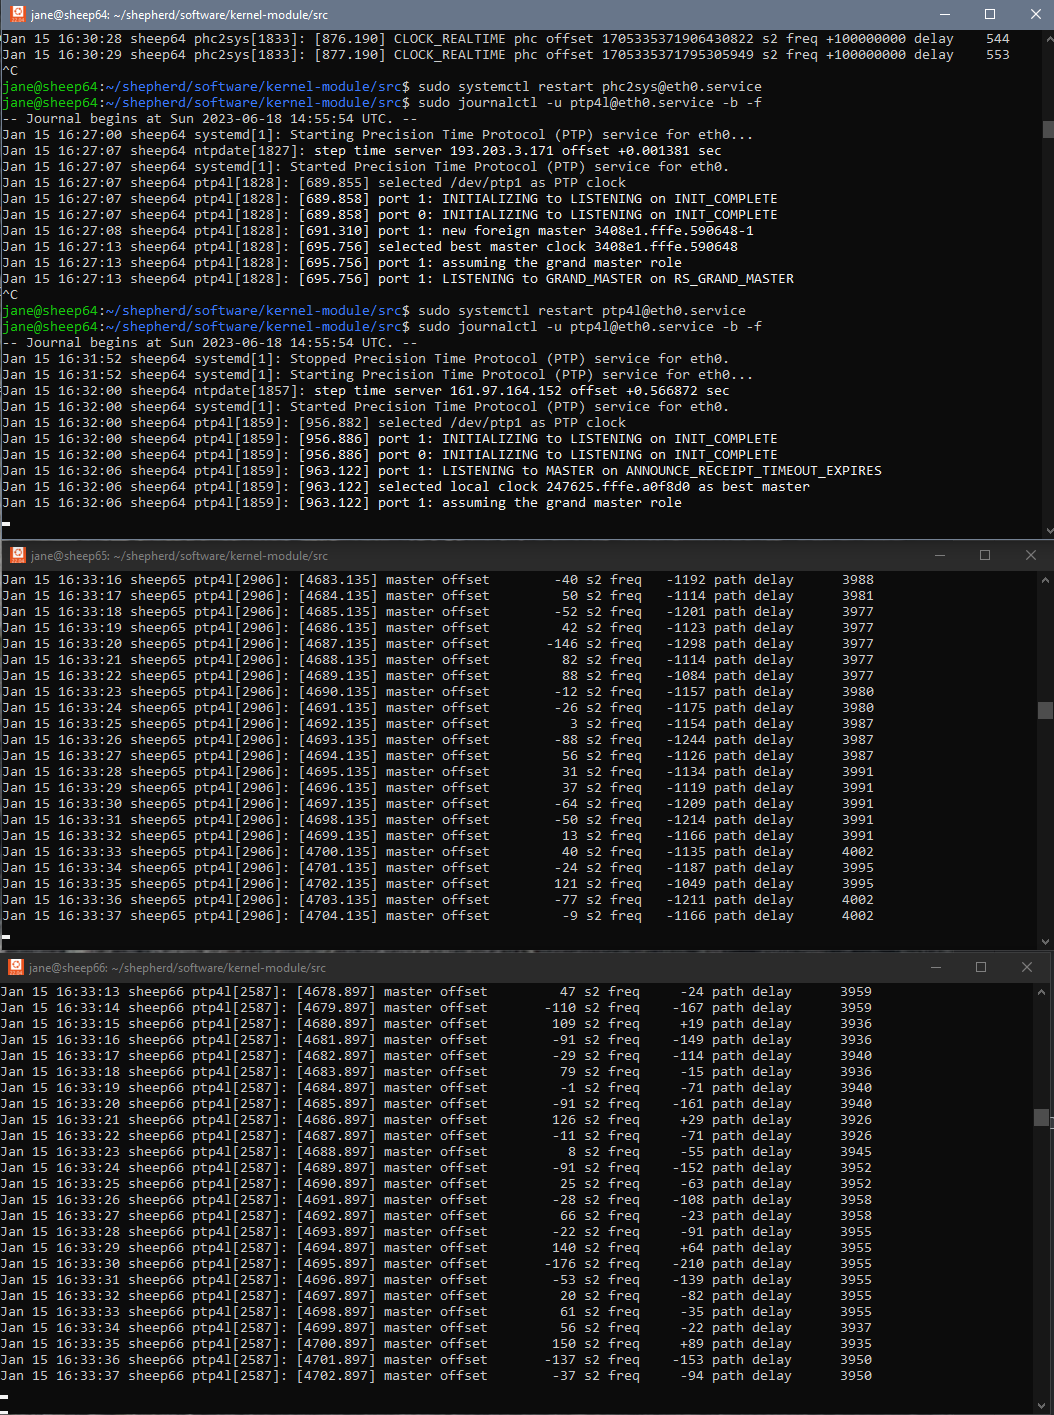Click the PuTTY icon in the sheep64 title bar
Image resolution: width=1054 pixels, height=1415 pixels.
click(17, 14)
